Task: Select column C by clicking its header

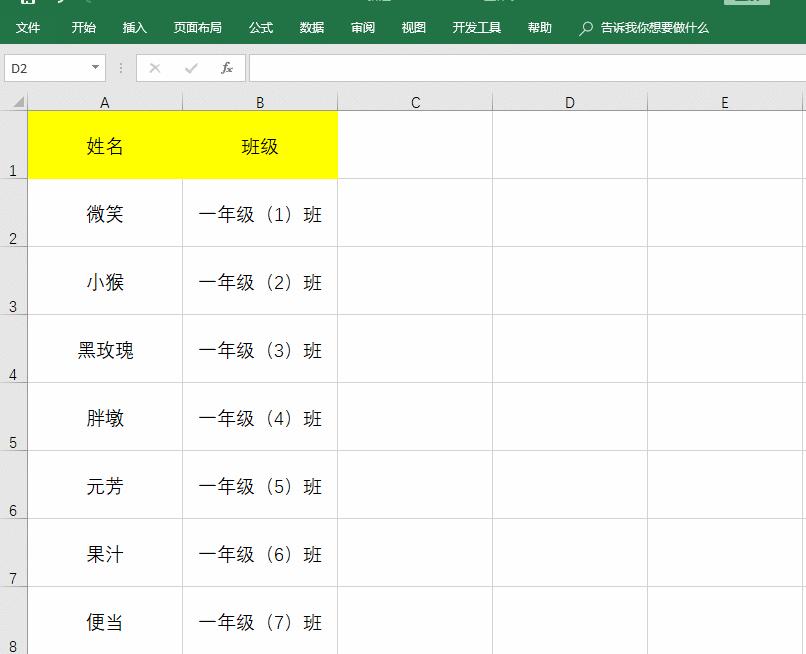Action: 414,101
